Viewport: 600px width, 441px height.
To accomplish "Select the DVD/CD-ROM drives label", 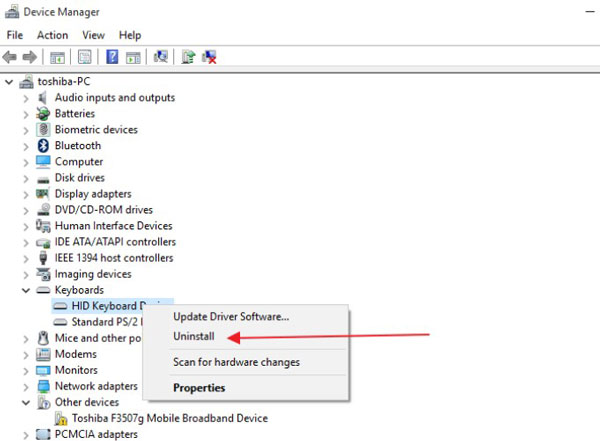I will pos(104,210).
